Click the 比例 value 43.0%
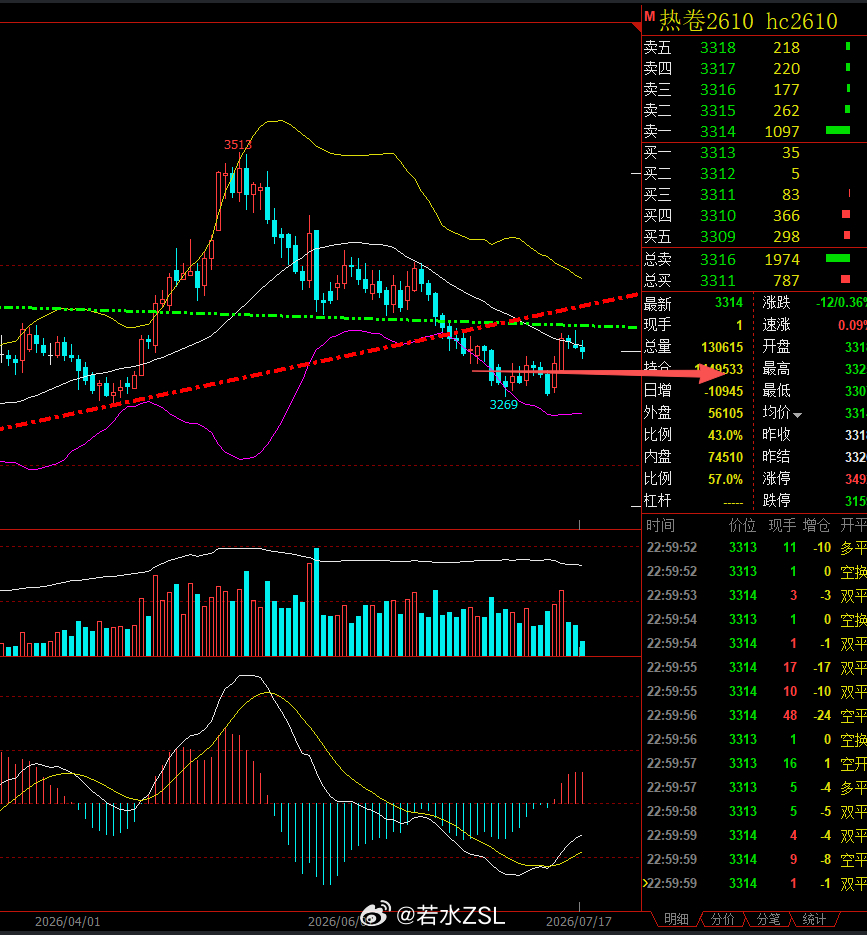This screenshot has height=935, width=867. click(x=726, y=435)
